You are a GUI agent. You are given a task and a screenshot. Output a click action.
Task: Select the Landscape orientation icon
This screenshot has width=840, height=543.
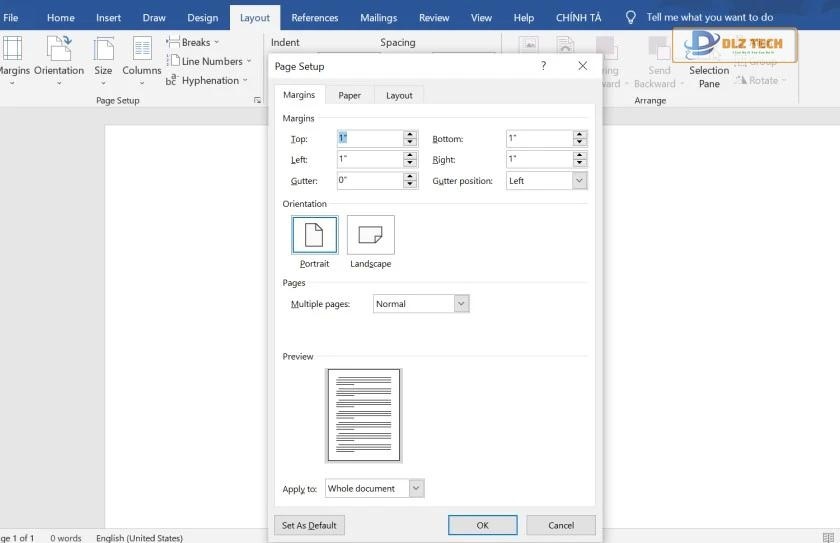pyautogui.click(x=370, y=235)
